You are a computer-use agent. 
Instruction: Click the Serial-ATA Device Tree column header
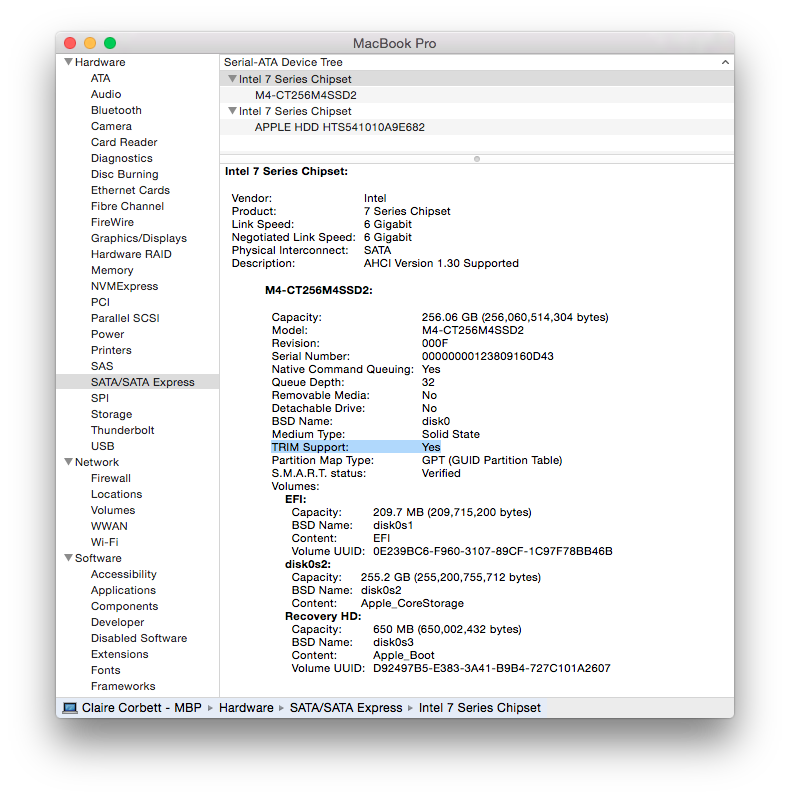476,62
